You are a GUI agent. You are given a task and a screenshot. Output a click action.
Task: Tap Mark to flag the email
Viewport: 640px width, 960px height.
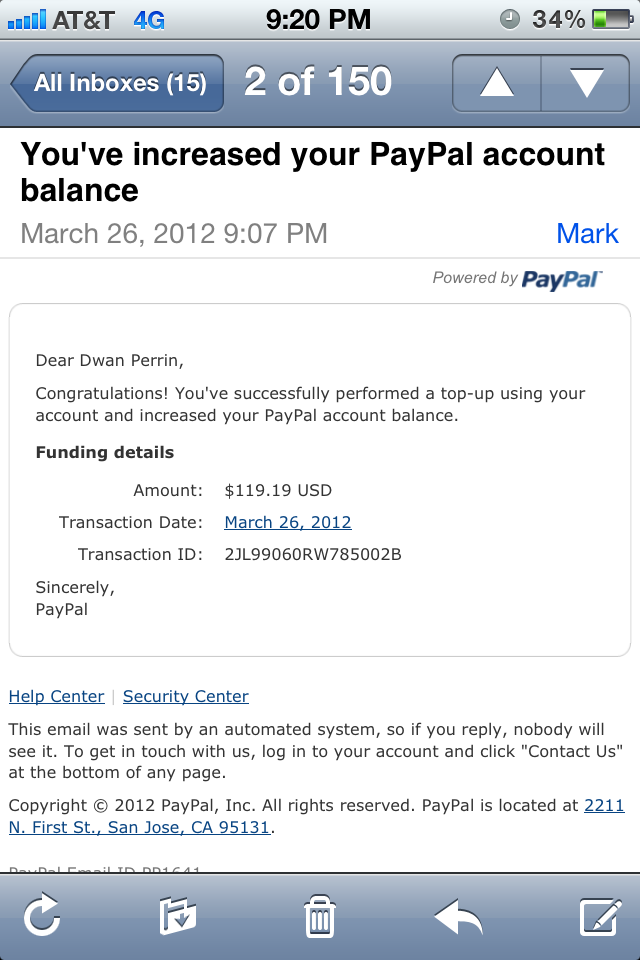coord(587,234)
